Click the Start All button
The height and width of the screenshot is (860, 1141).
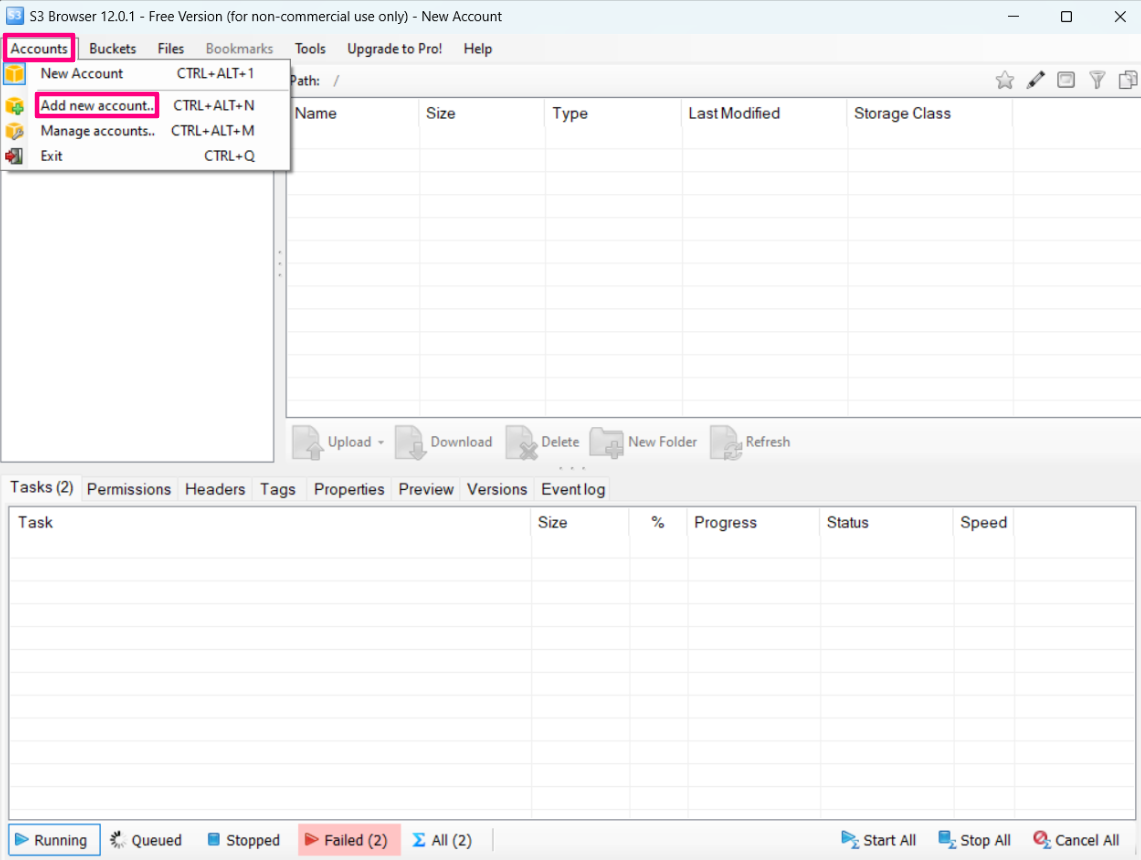tap(878, 840)
